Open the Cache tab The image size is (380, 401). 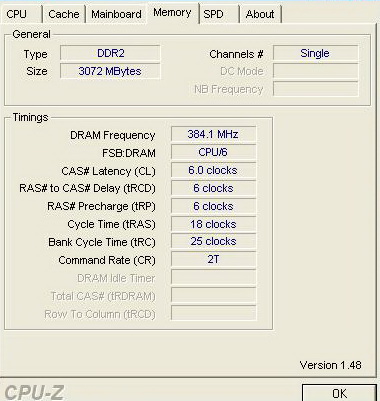64,14
